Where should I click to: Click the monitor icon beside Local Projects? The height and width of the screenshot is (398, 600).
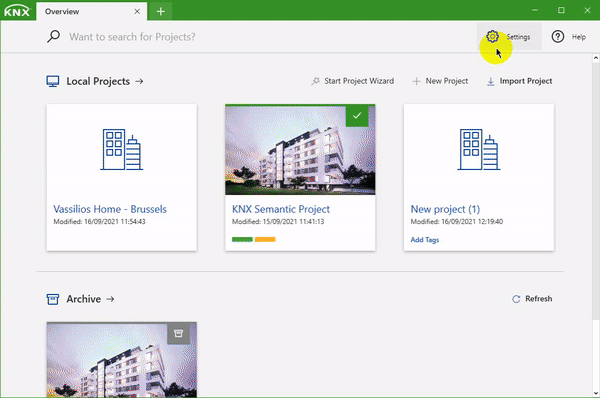pyautogui.click(x=53, y=81)
